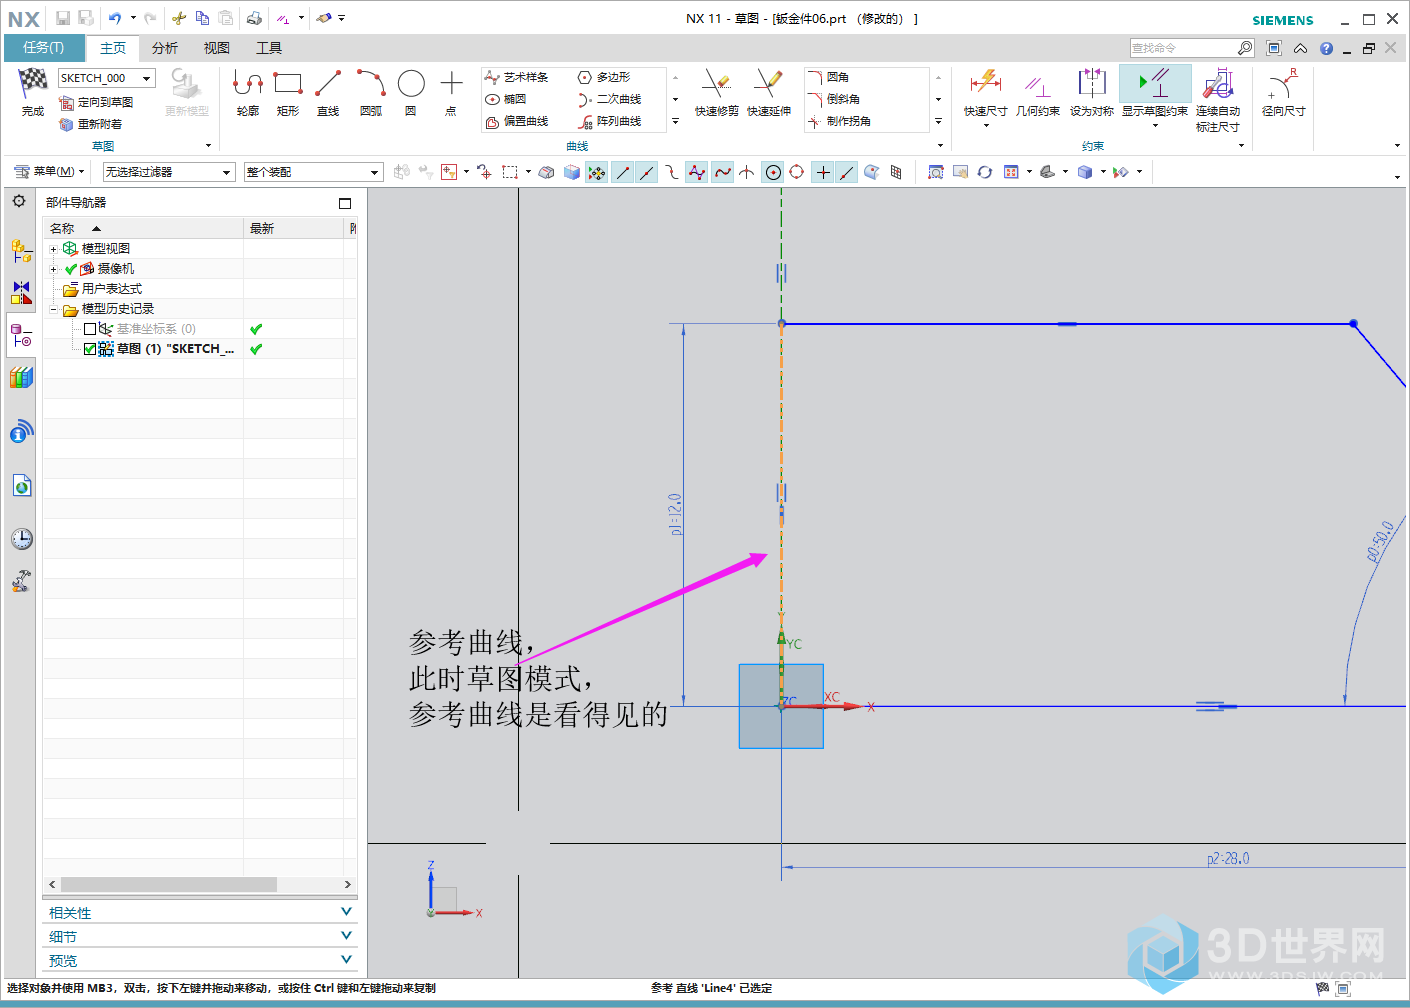Toggle snap to end point
This screenshot has height=1008, width=1410.
tap(623, 172)
